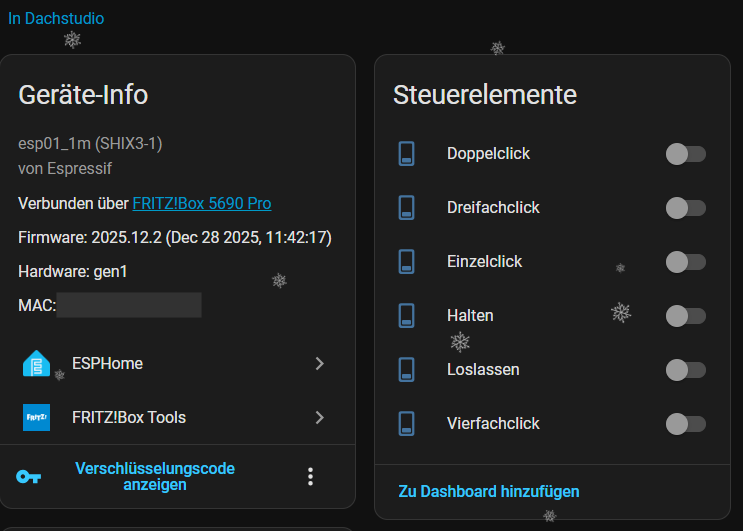Screen dimensions: 743x531
Task: Open the Einzelclick entity label
Action: 484,262
